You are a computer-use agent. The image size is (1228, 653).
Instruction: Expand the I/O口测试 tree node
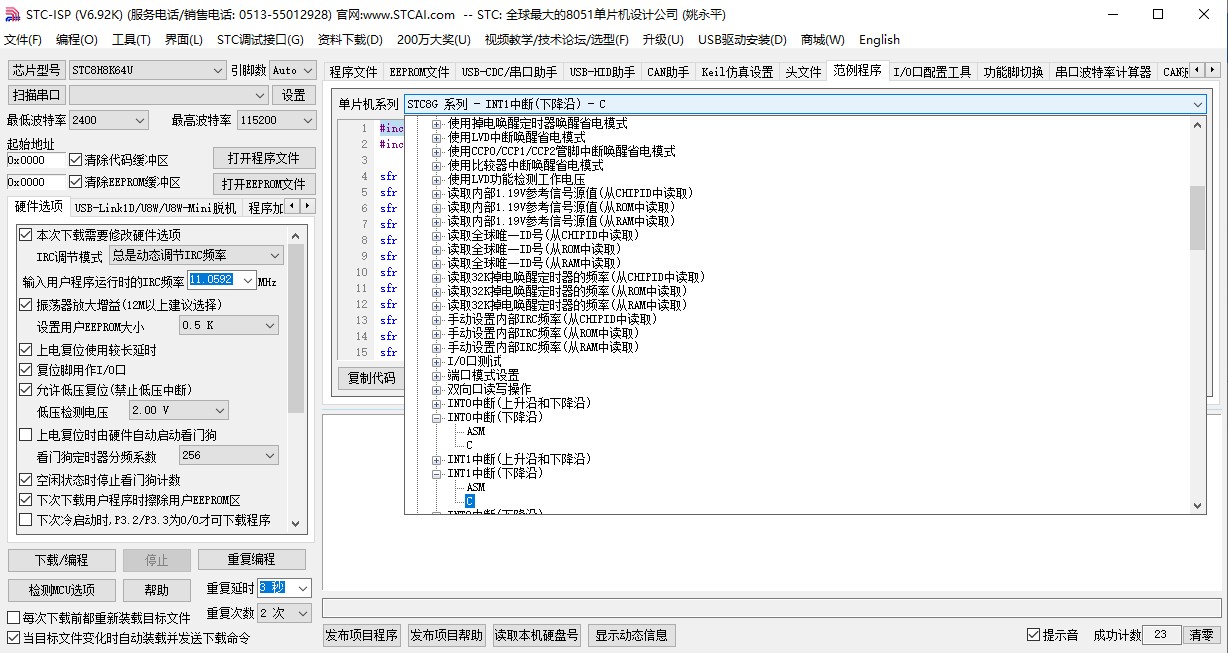(x=437, y=361)
